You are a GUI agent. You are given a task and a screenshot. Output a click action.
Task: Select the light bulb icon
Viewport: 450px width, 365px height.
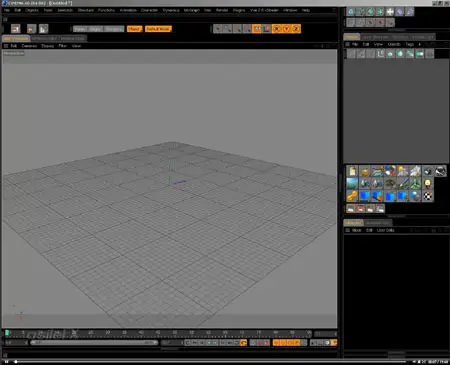(428, 183)
